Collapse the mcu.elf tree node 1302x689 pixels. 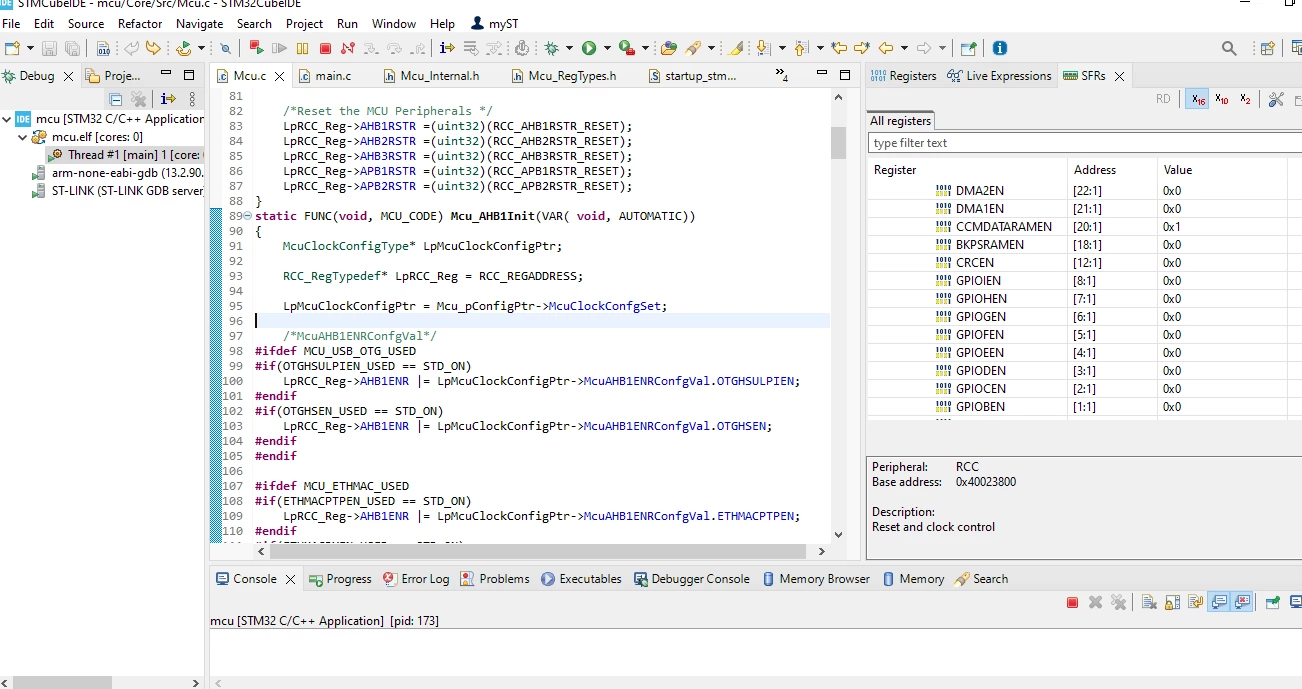point(23,137)
